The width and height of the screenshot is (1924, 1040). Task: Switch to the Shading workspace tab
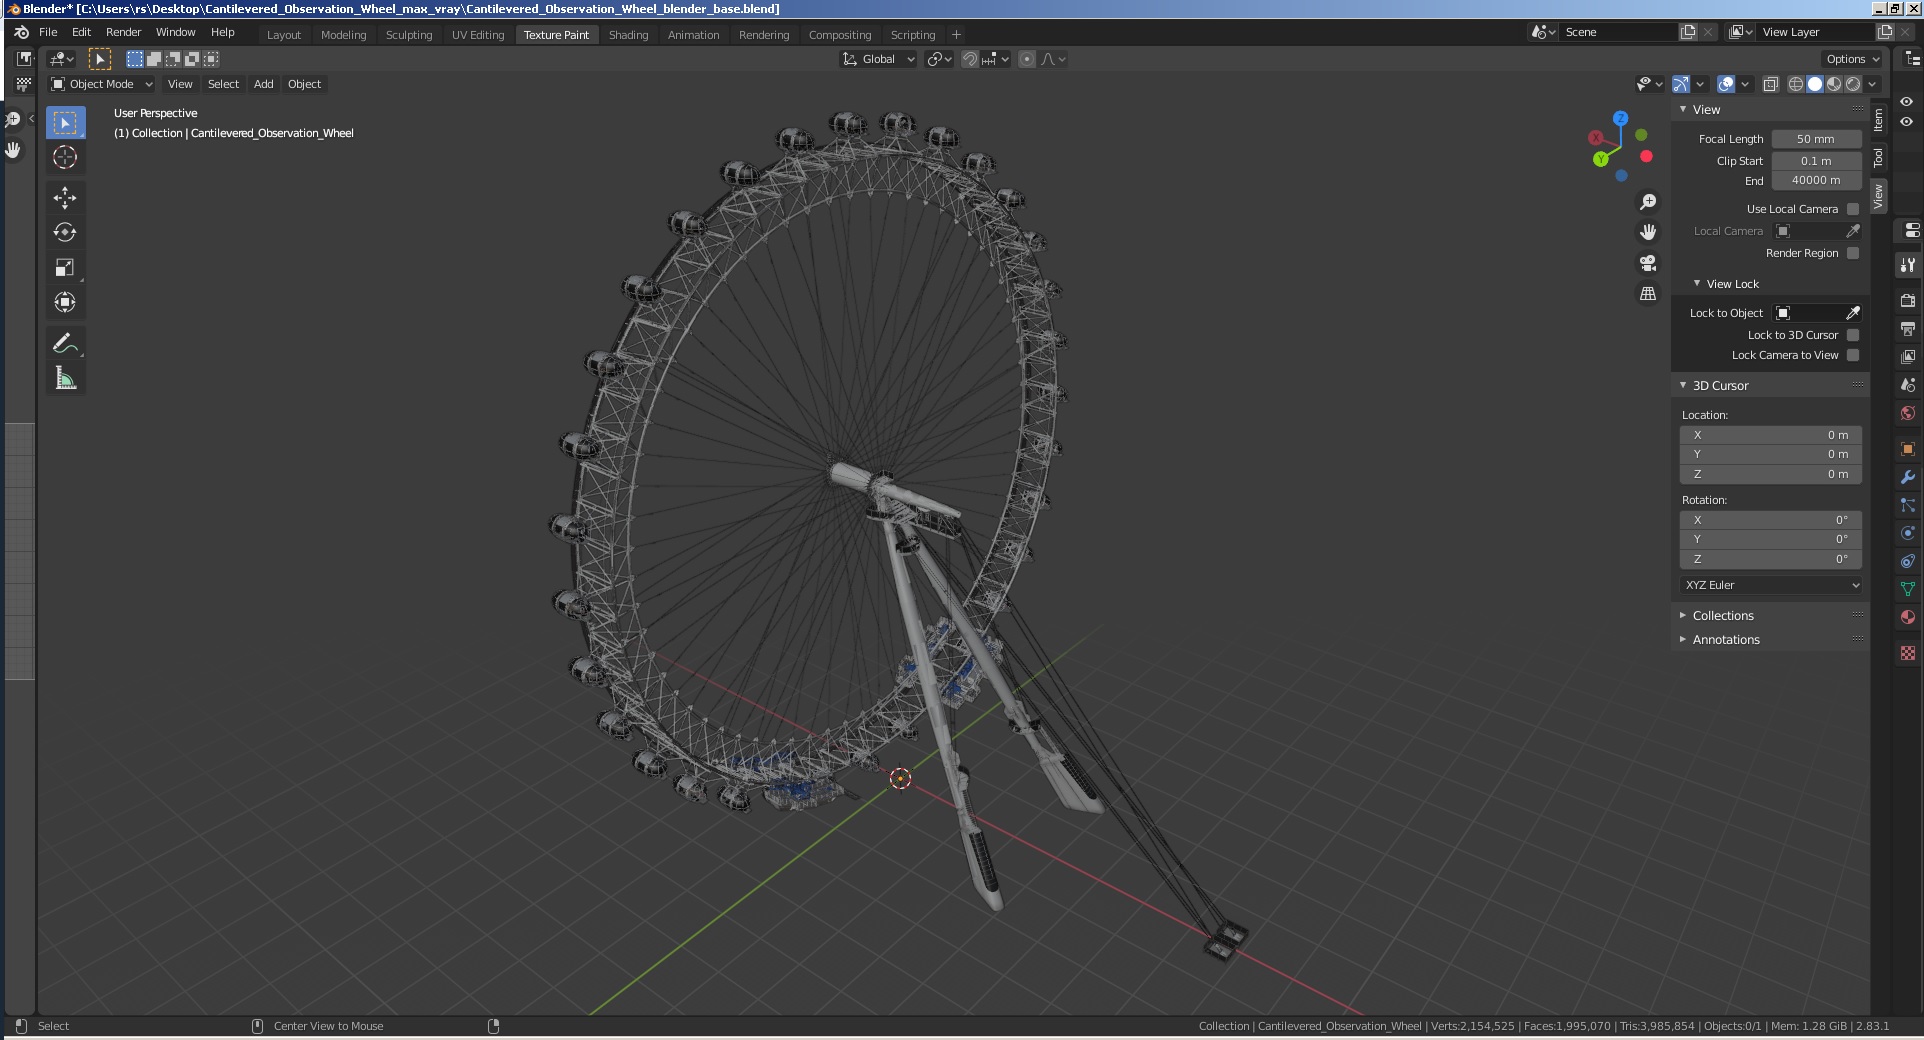click(x=628, y=35)
